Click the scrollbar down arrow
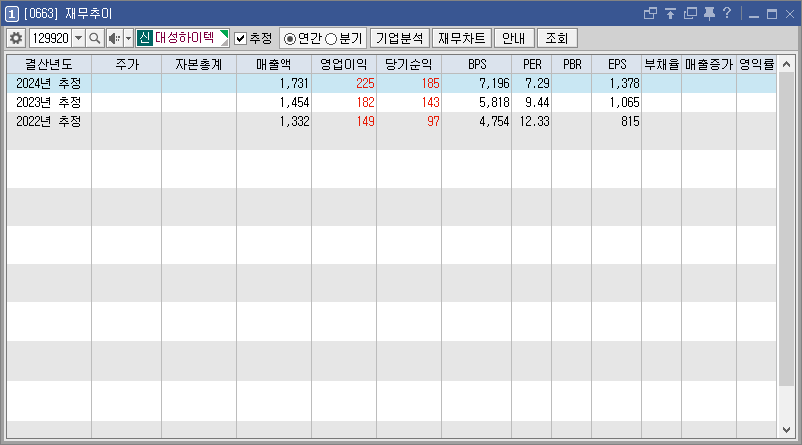This screenshot has width=802, height=445. 787,430
